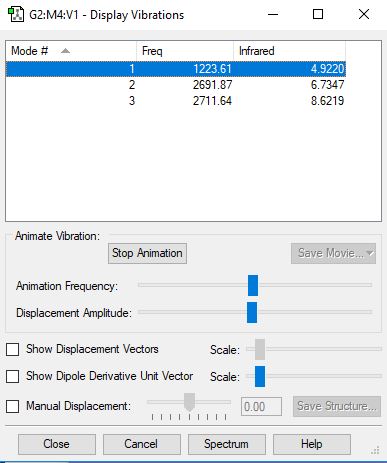This screenshot has height=463, width=387.
Task: Select mode 3 with frequency 2711.64
Action: click(176, 101)
